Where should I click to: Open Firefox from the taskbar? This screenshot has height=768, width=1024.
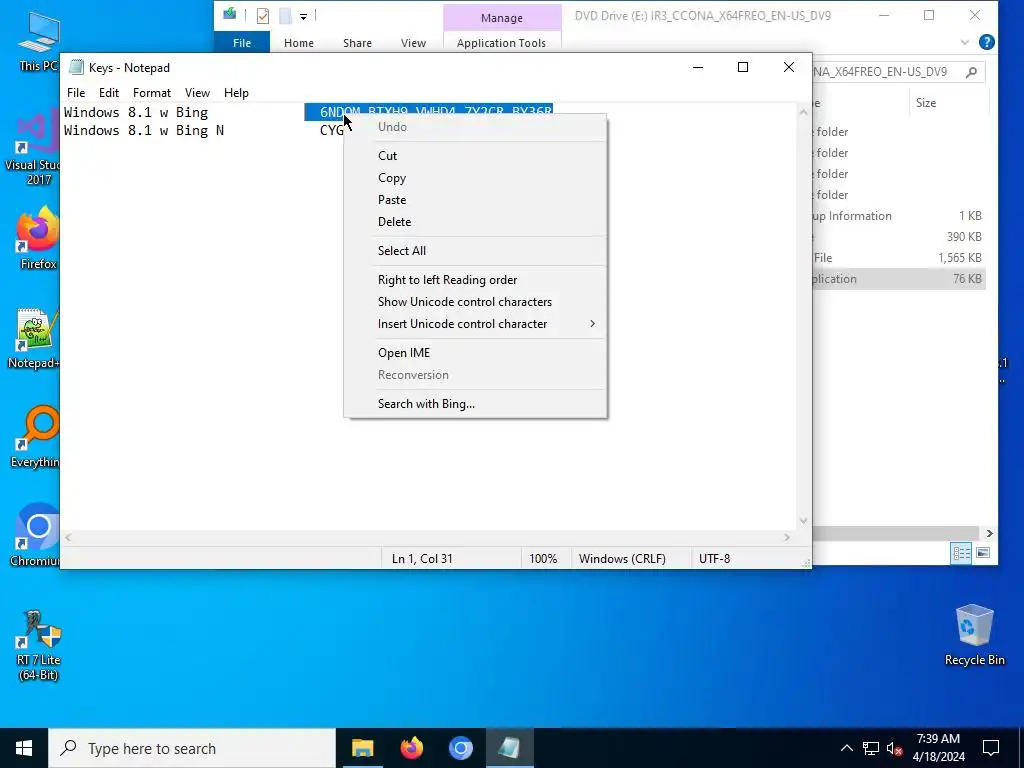[411, 748]
